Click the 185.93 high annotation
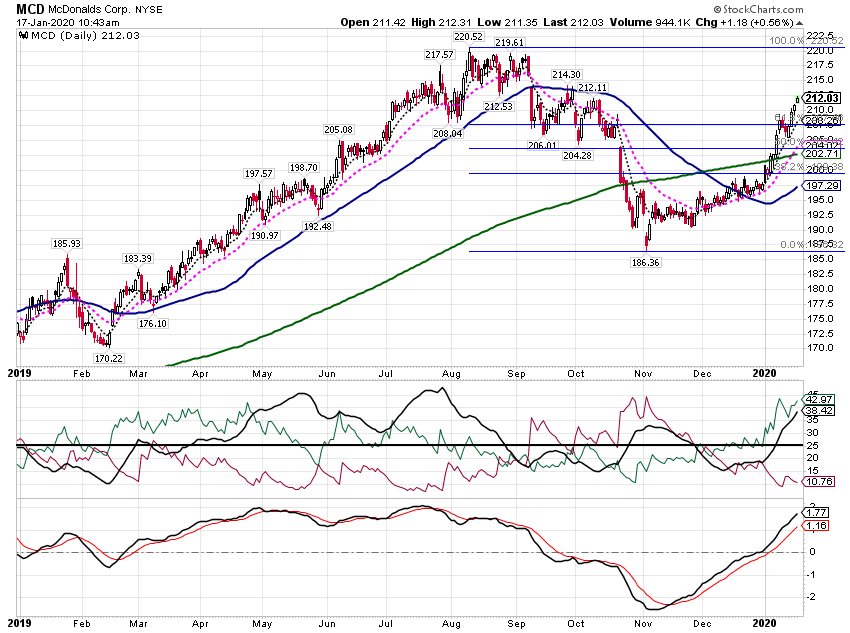 [67, 244]
